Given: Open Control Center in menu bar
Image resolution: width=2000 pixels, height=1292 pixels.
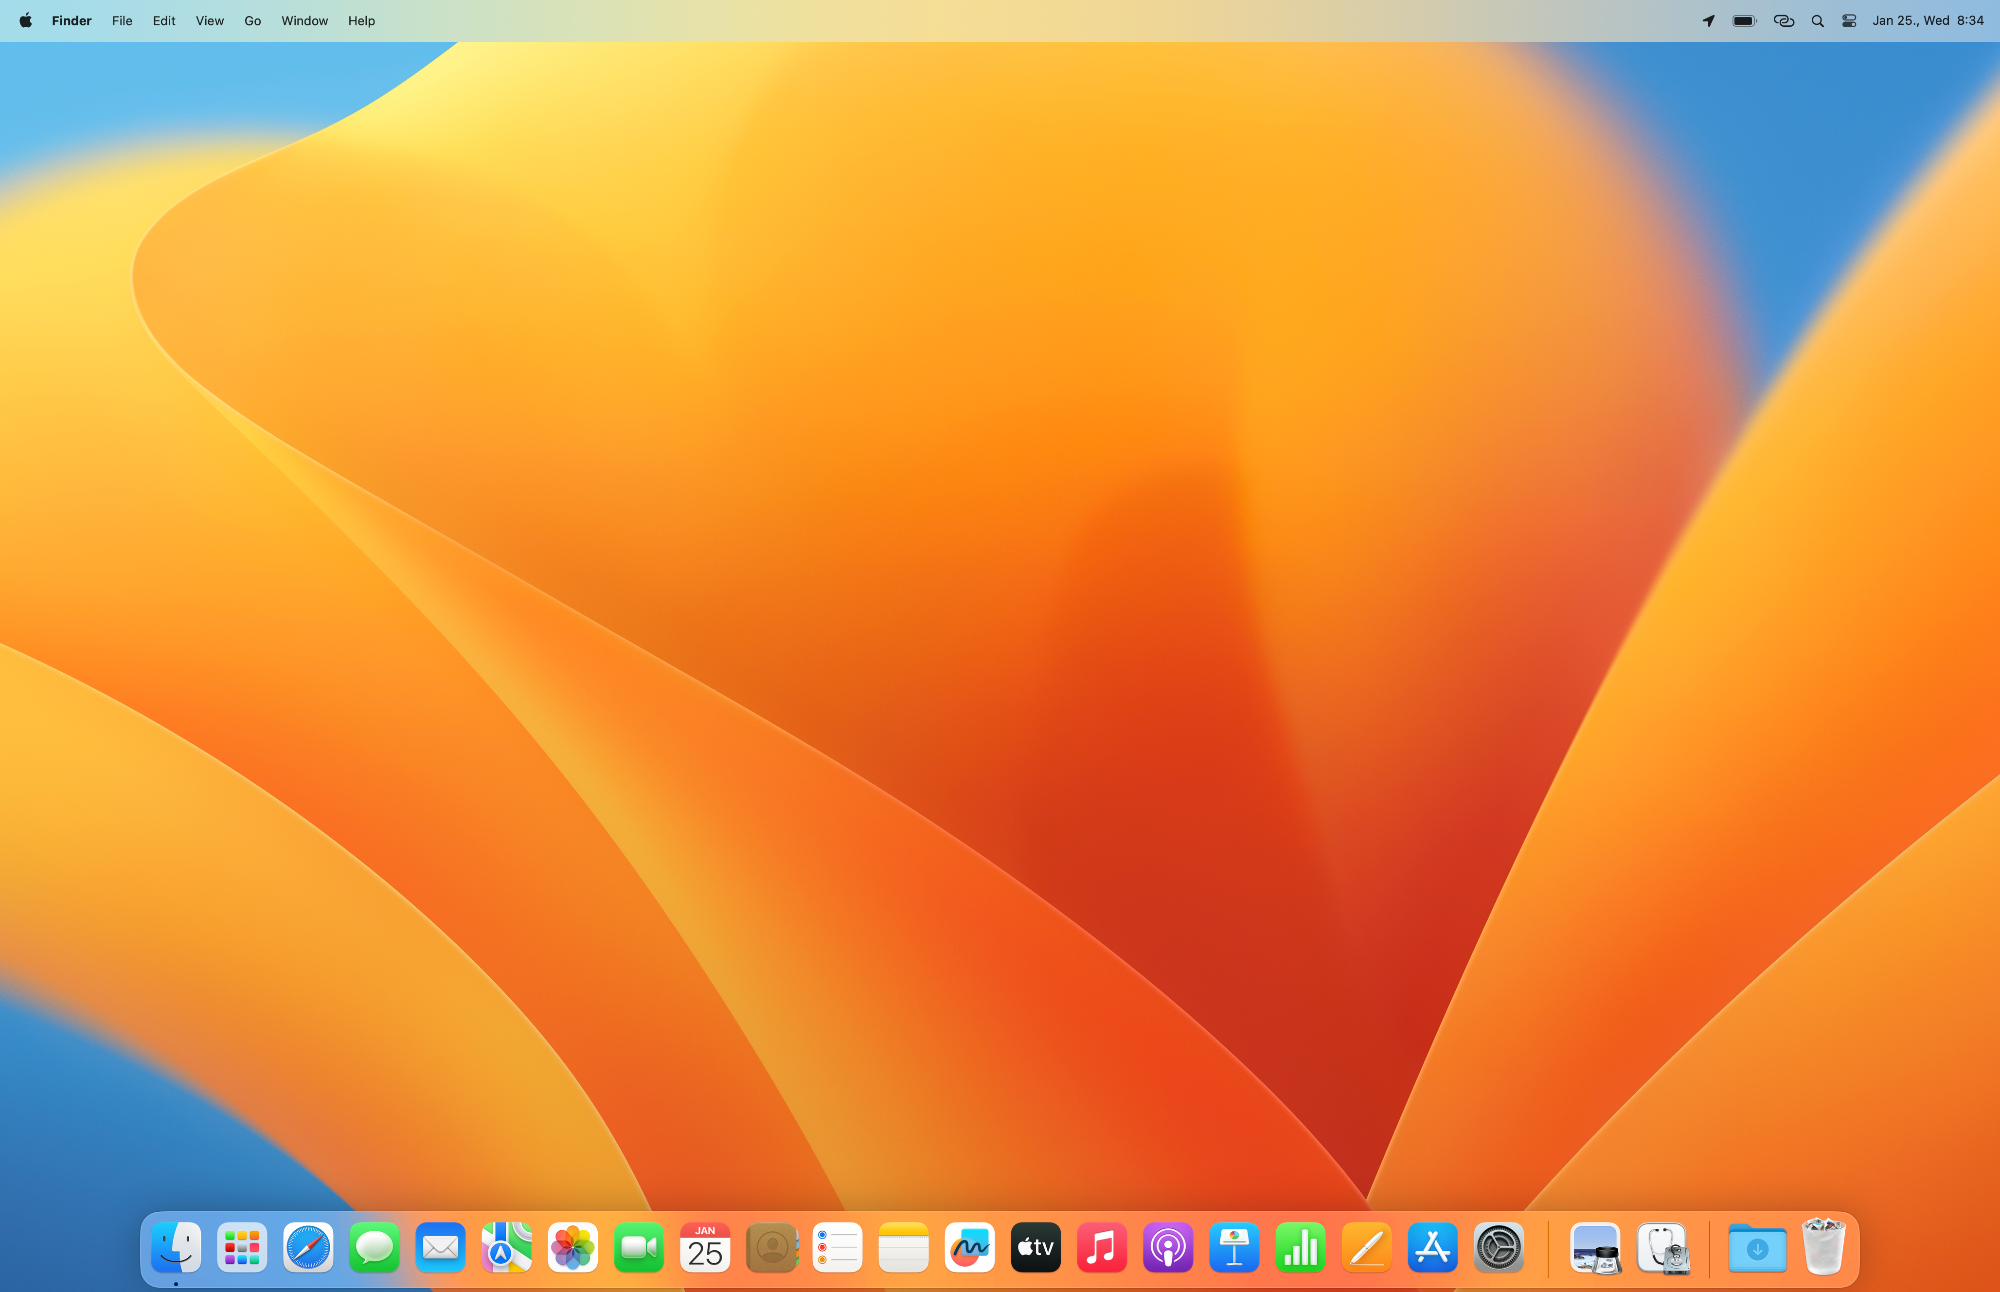Looking at the screenshot, I should pyautogui.click(x=1849, y=21).
